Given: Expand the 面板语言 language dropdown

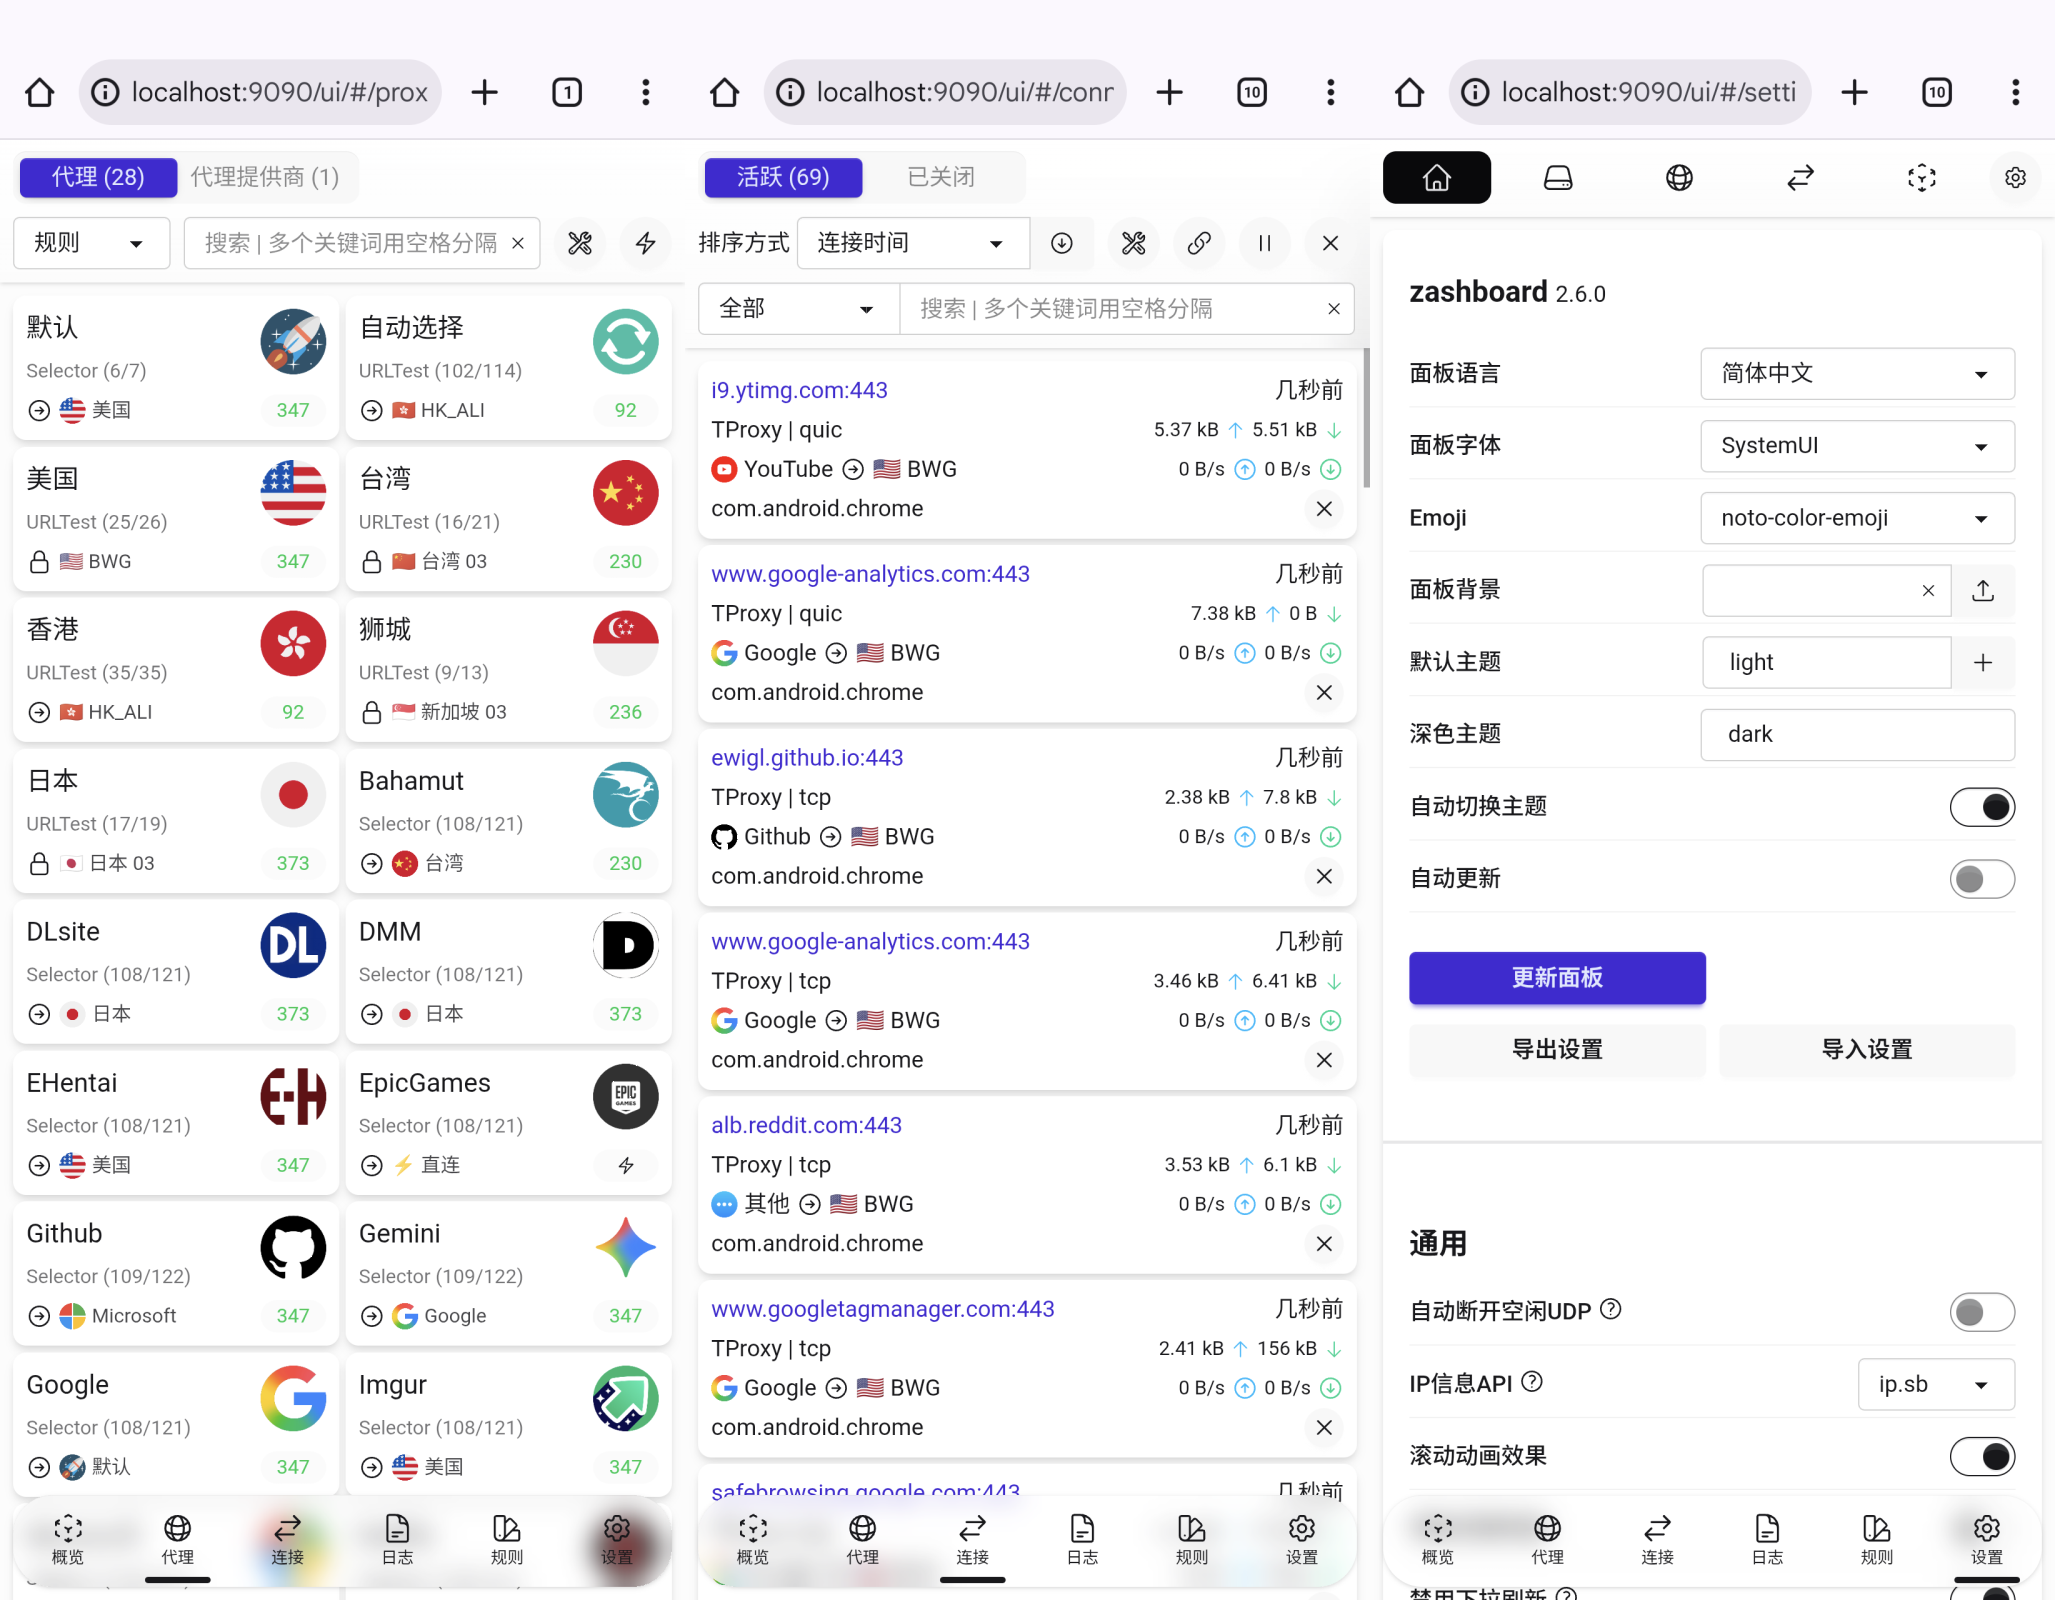Looking at the screenshot, I should point(1856,373).
